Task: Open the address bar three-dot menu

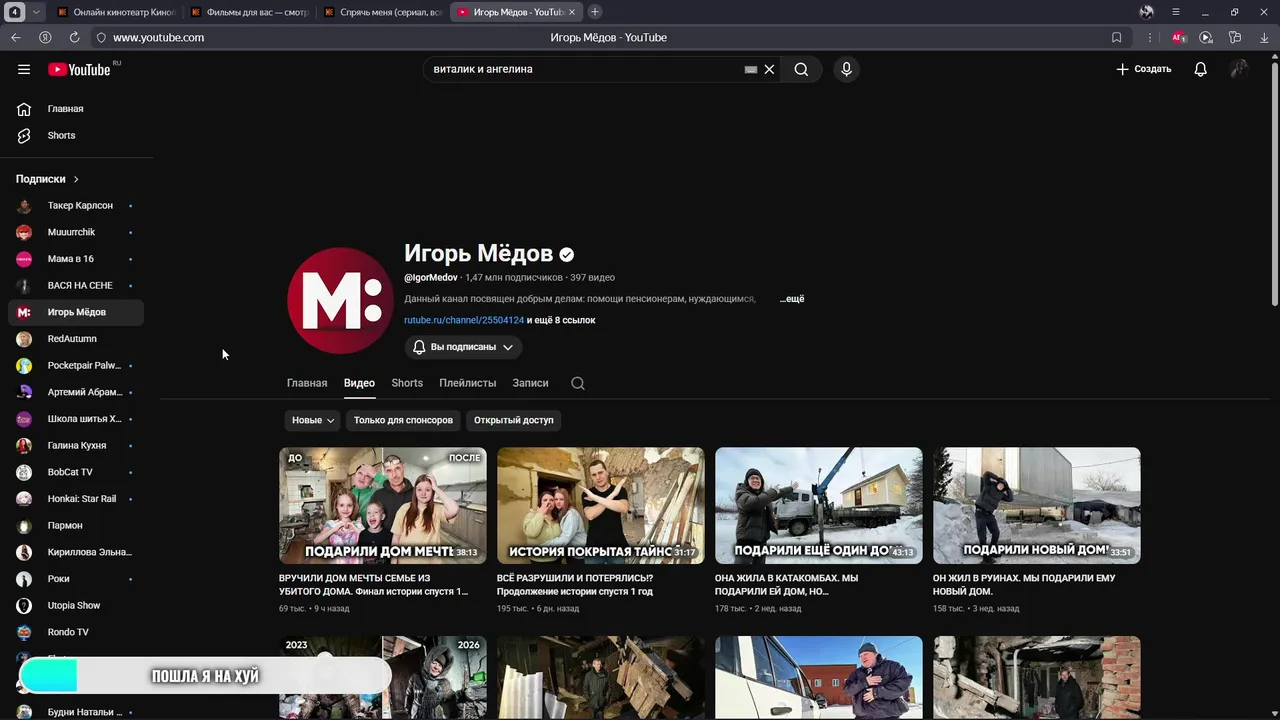Action: coord(1149,37)
